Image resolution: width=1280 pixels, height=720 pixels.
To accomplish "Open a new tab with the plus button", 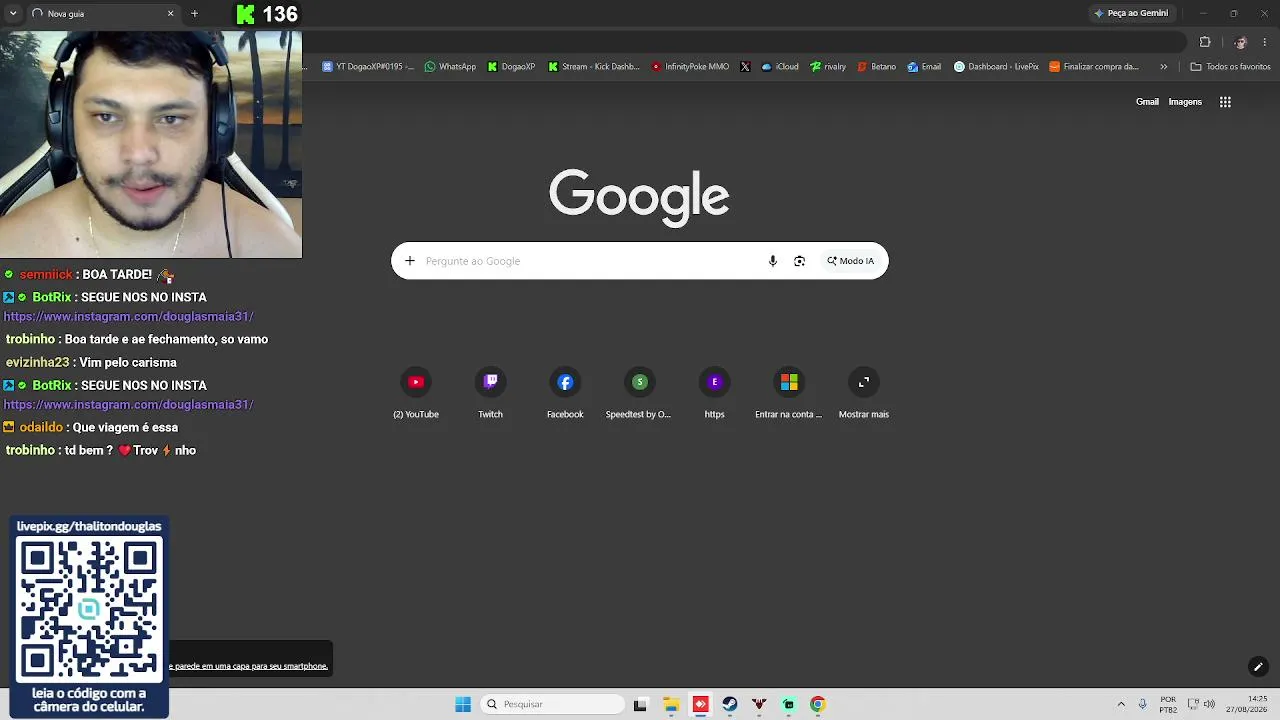I will pyautogui.click(x=194, y=14).
